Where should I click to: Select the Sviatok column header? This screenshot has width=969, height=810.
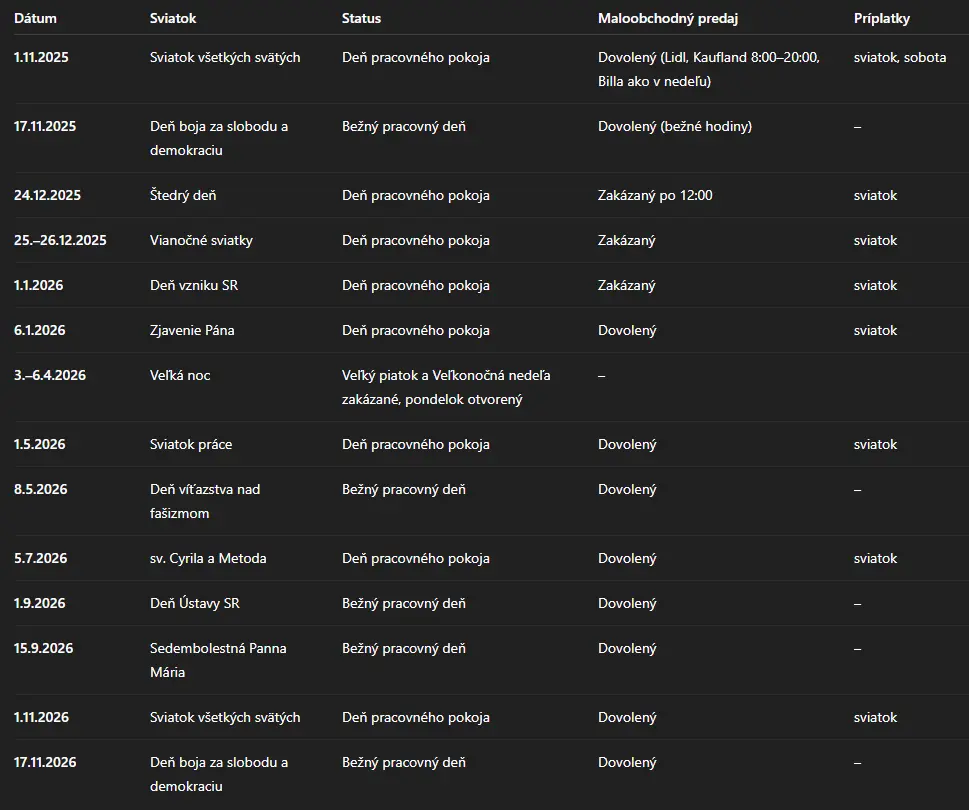173,18
